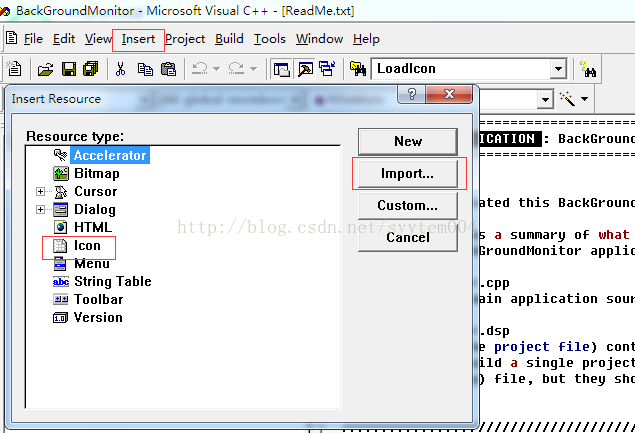Open the wizard action dropdown arrow
Viewport: 635px width, 433px height.
point(584,98)
